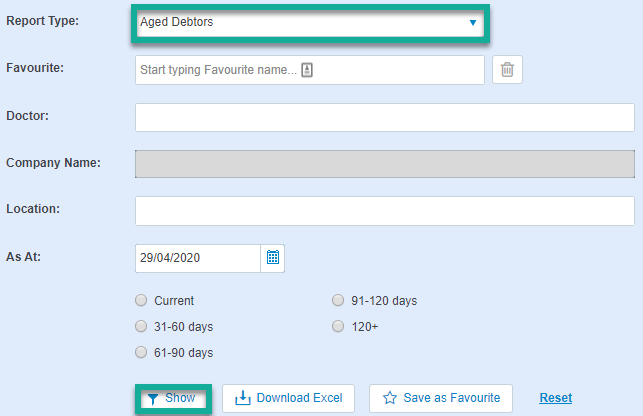643x416 pixels.
Task: Focus the Favourite name search field
Action: (x=310, y=70)
